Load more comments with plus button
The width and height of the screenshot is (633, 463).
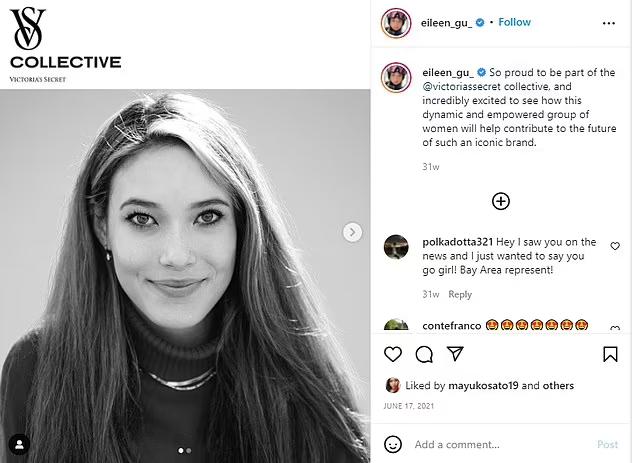click(501, 201)
